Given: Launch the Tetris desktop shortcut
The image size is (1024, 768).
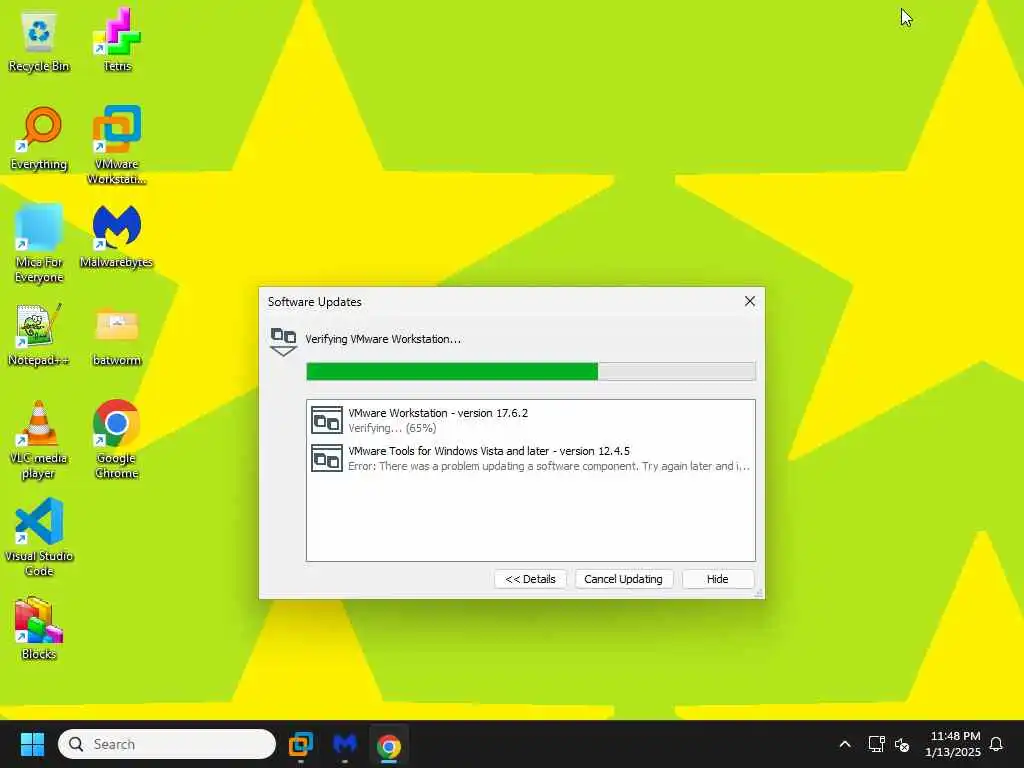Looking at the screenshot, I should pos(117,40).
